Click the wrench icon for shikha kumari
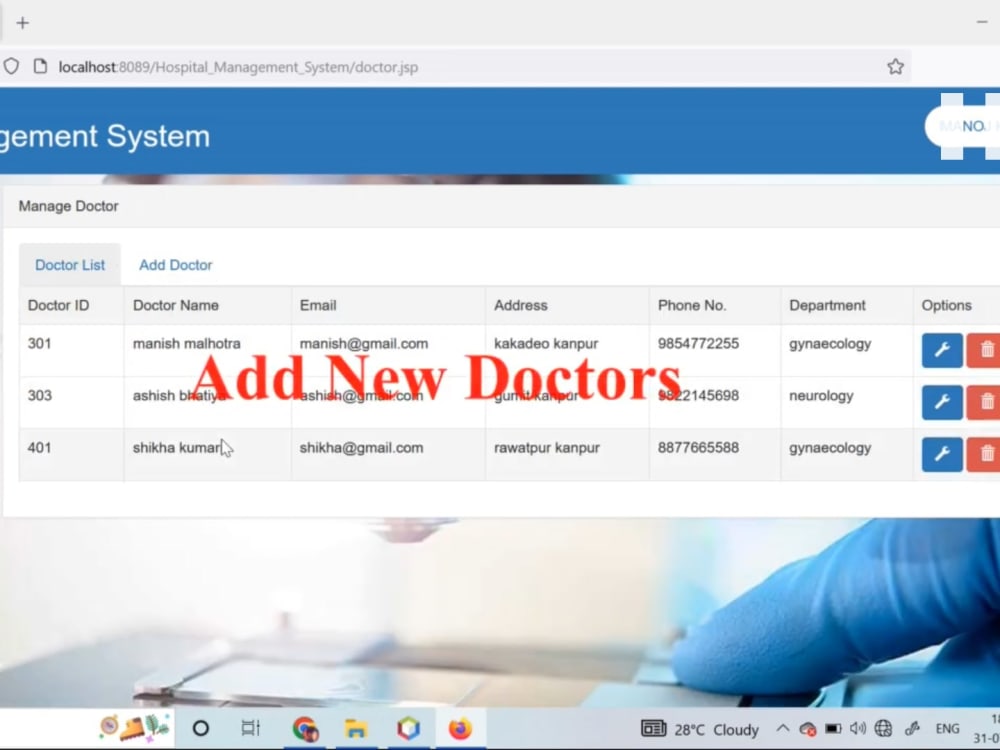The width and height of the screenshot is (1000, 750). (x=941, y=454)
